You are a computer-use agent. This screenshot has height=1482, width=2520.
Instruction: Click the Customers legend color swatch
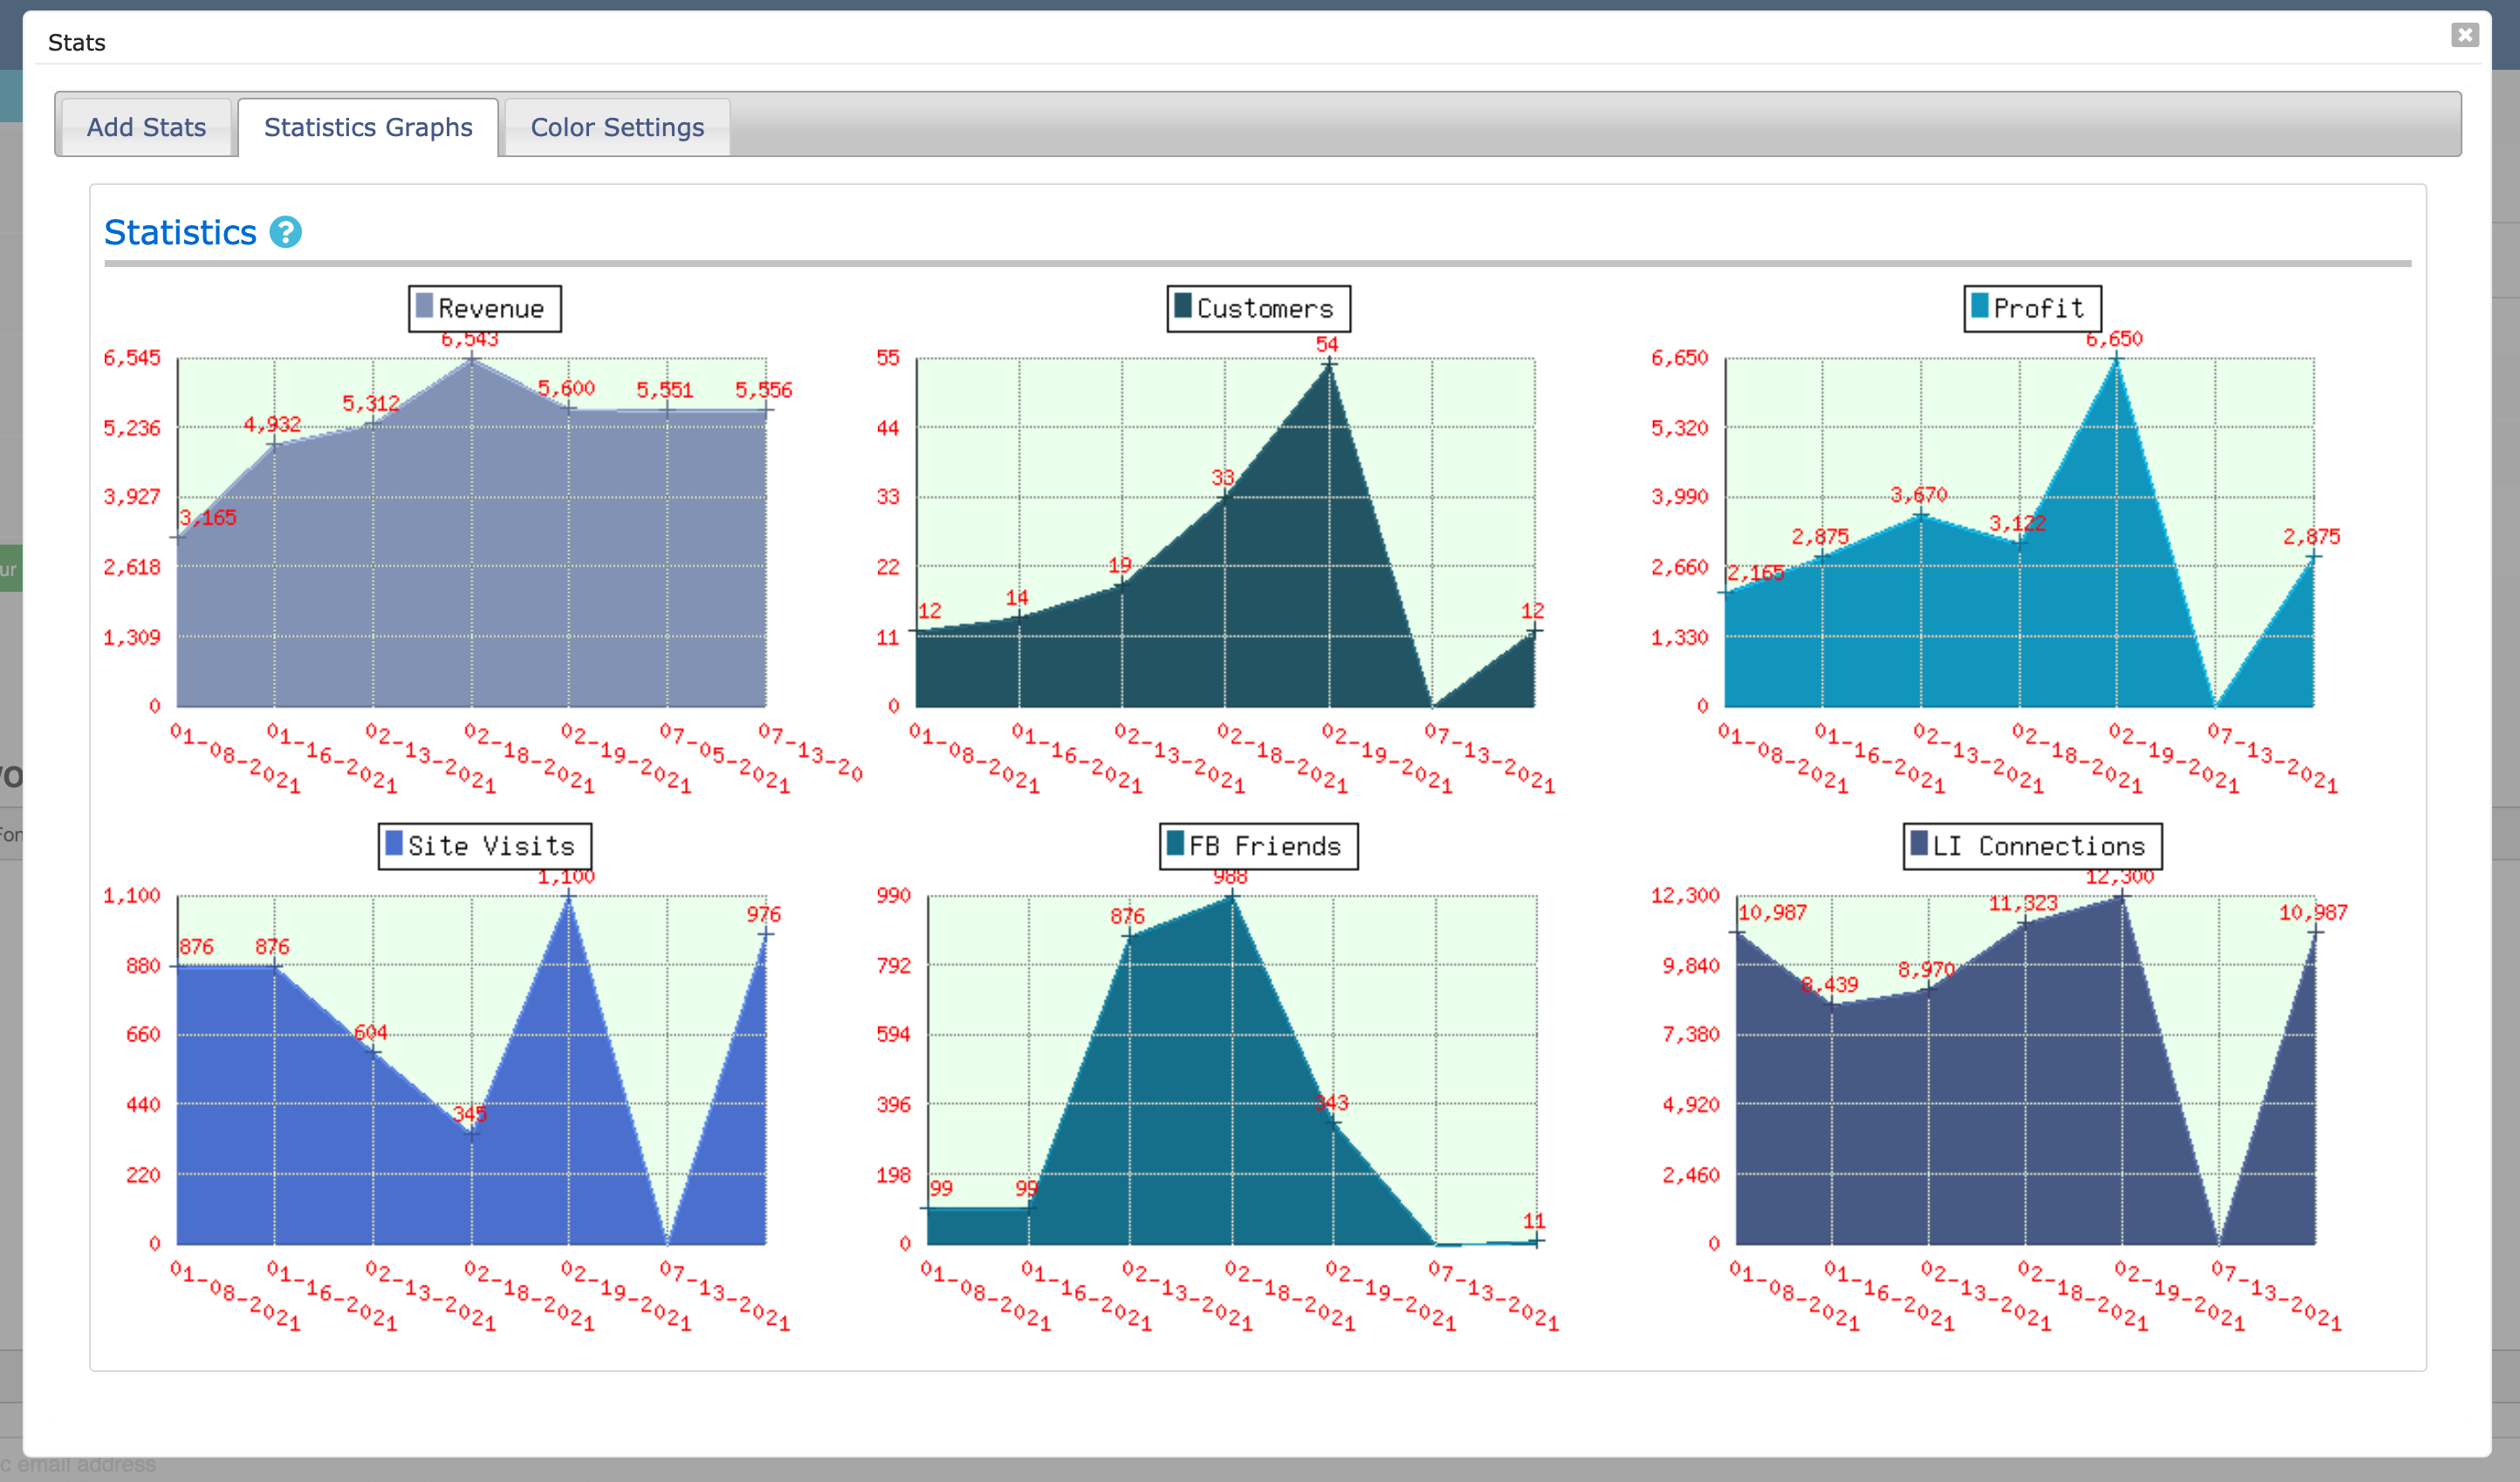coord(1183,306)
